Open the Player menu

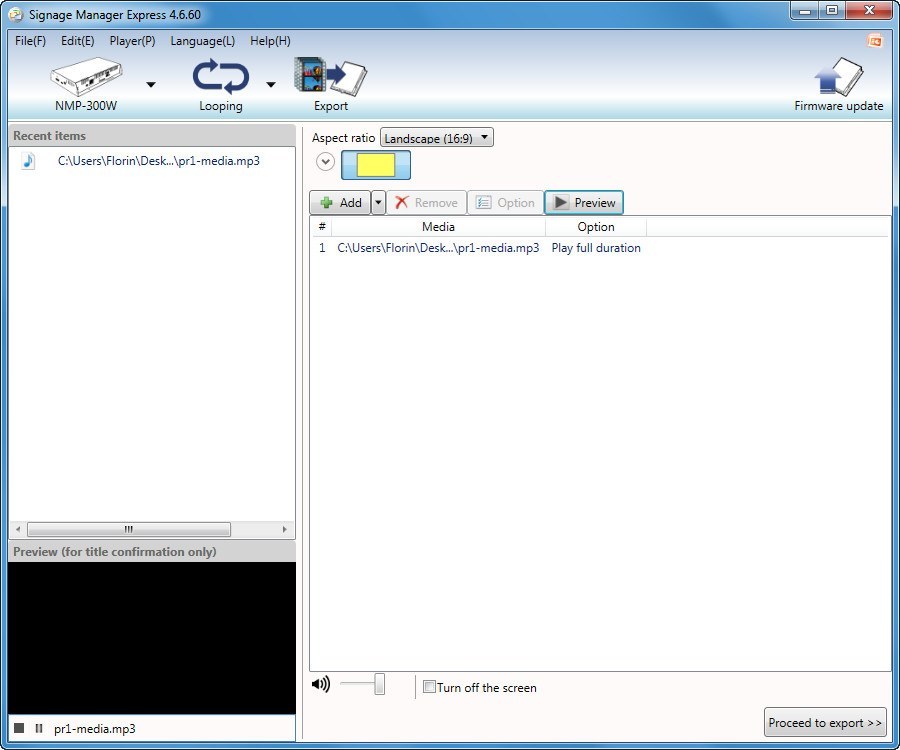point(131,41)
